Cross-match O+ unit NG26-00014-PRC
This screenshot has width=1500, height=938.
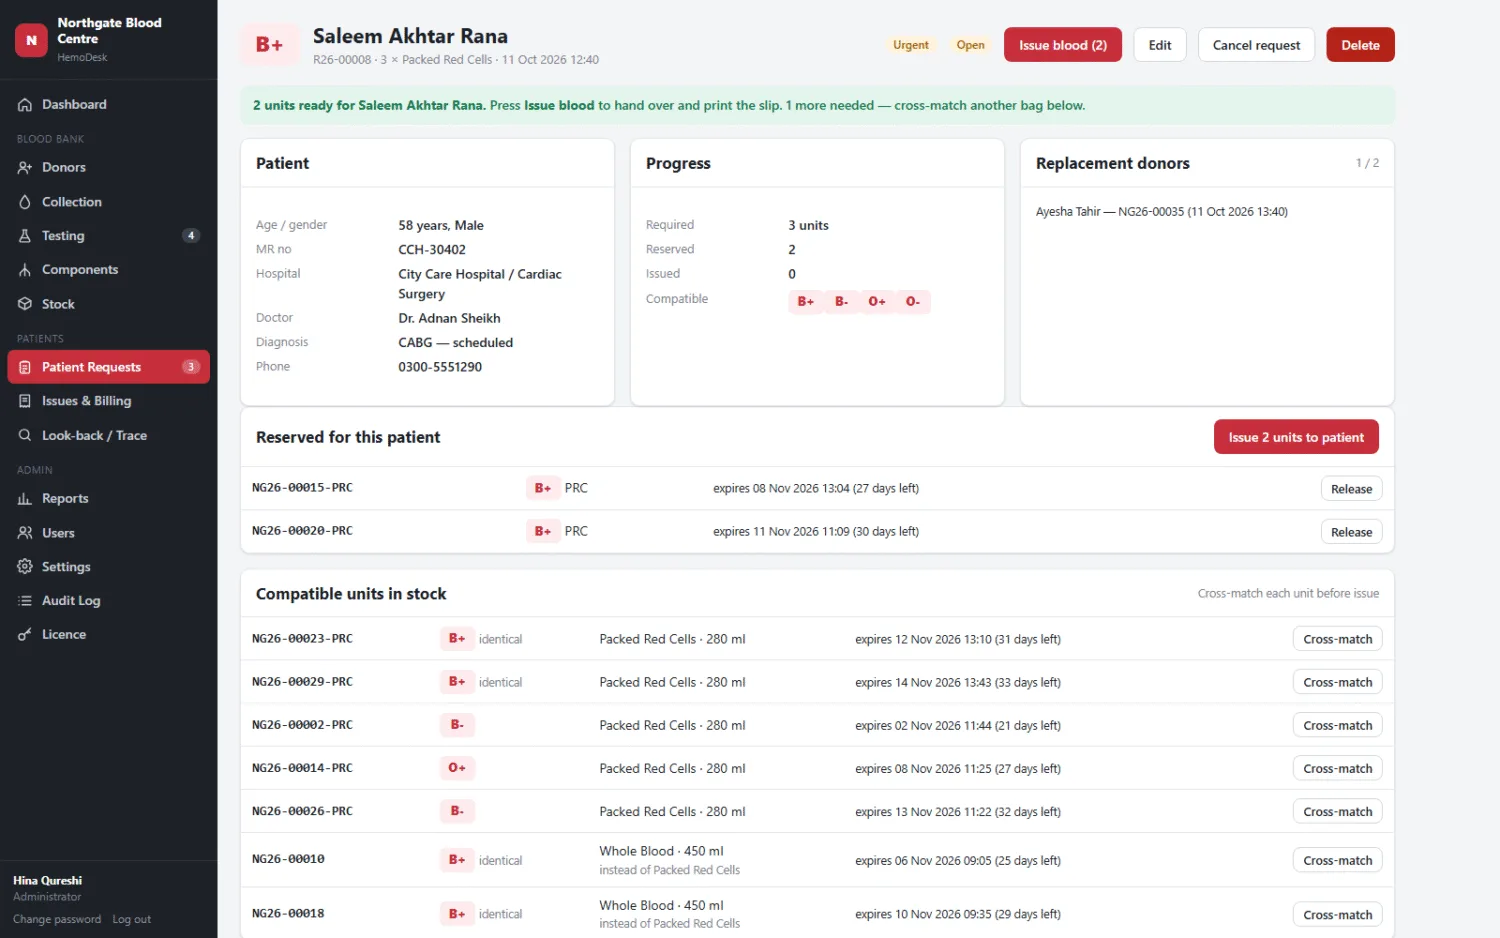[x=1337, y=769]
